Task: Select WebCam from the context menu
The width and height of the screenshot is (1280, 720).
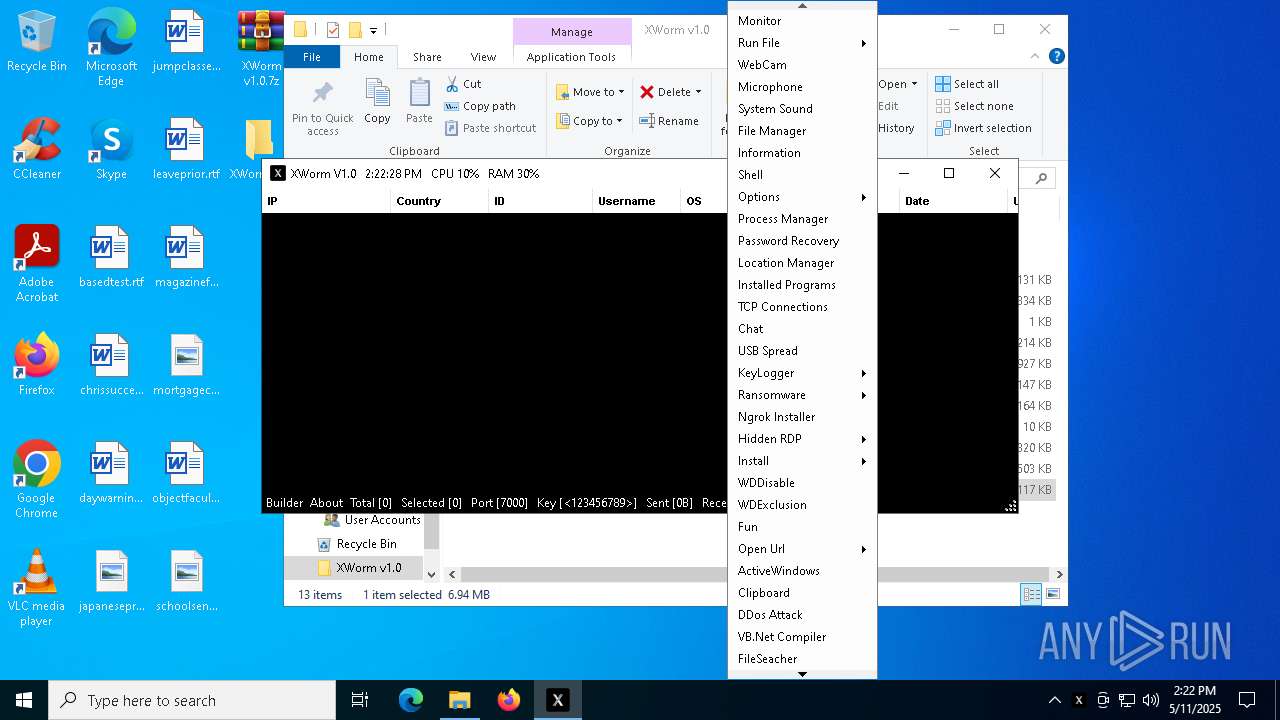Action: [x=802, y=65]
